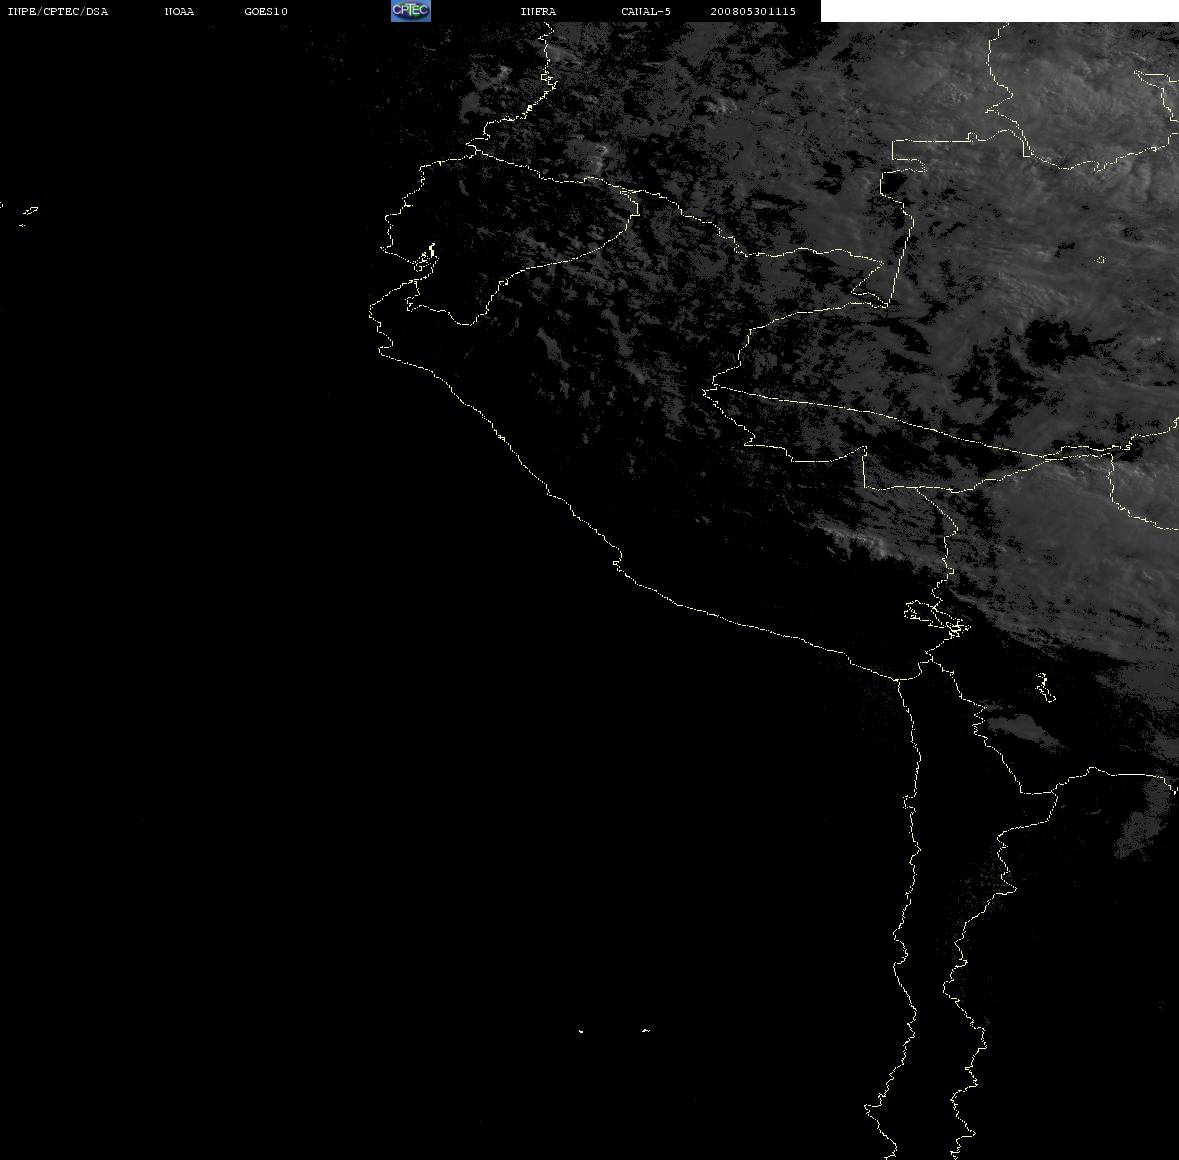
Task: Click the white blank box at top right
Action: pos(999,11)
